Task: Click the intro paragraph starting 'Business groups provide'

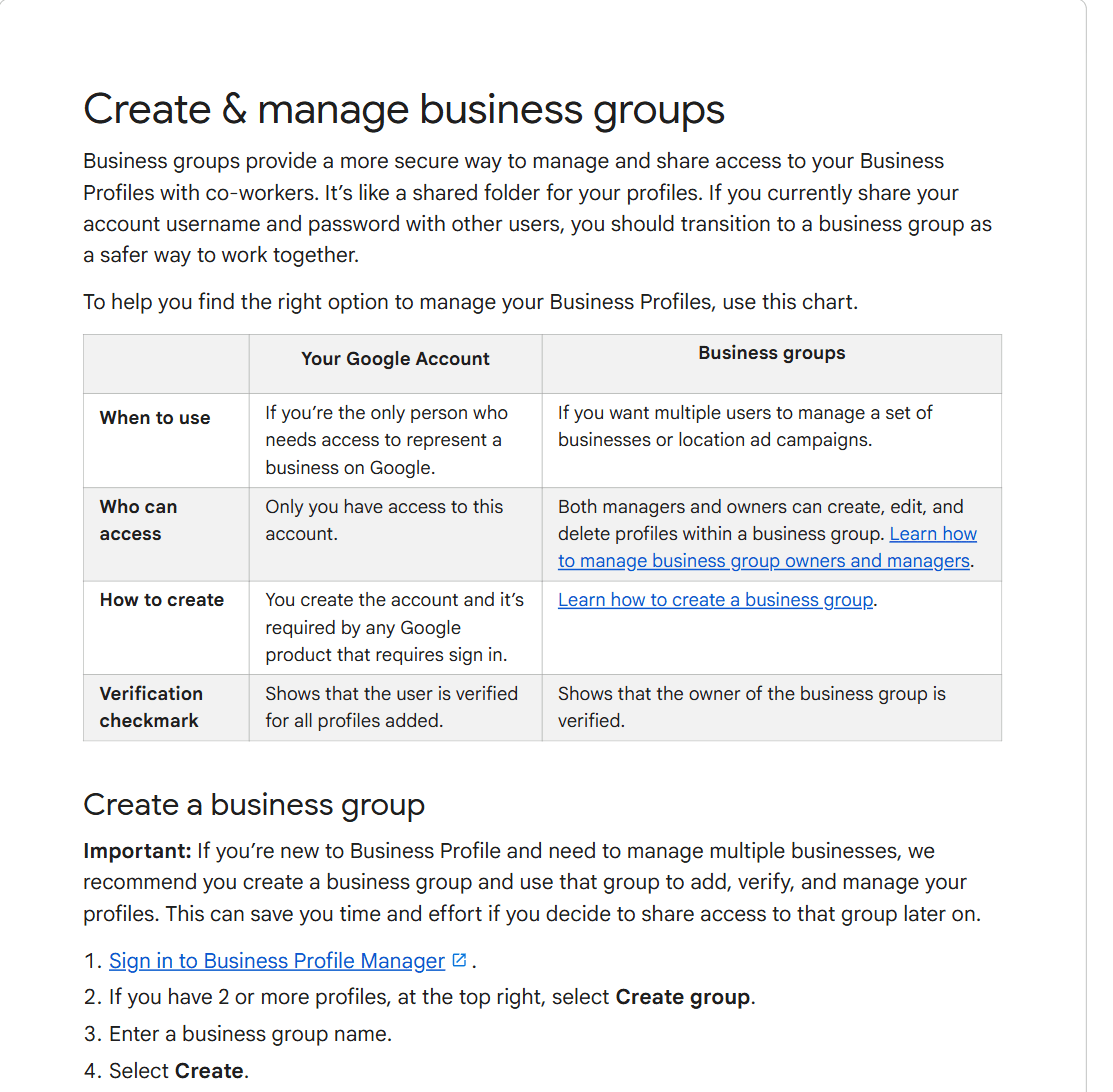Action: point(537,208)
